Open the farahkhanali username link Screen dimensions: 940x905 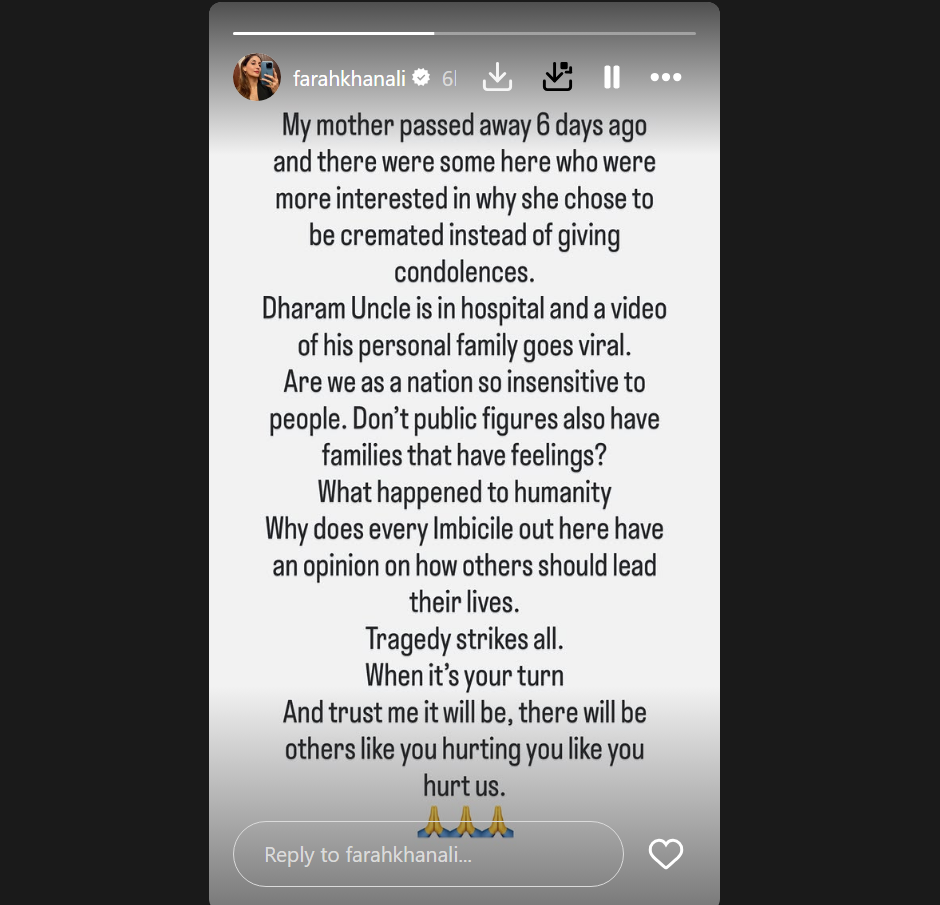point(349,78)
